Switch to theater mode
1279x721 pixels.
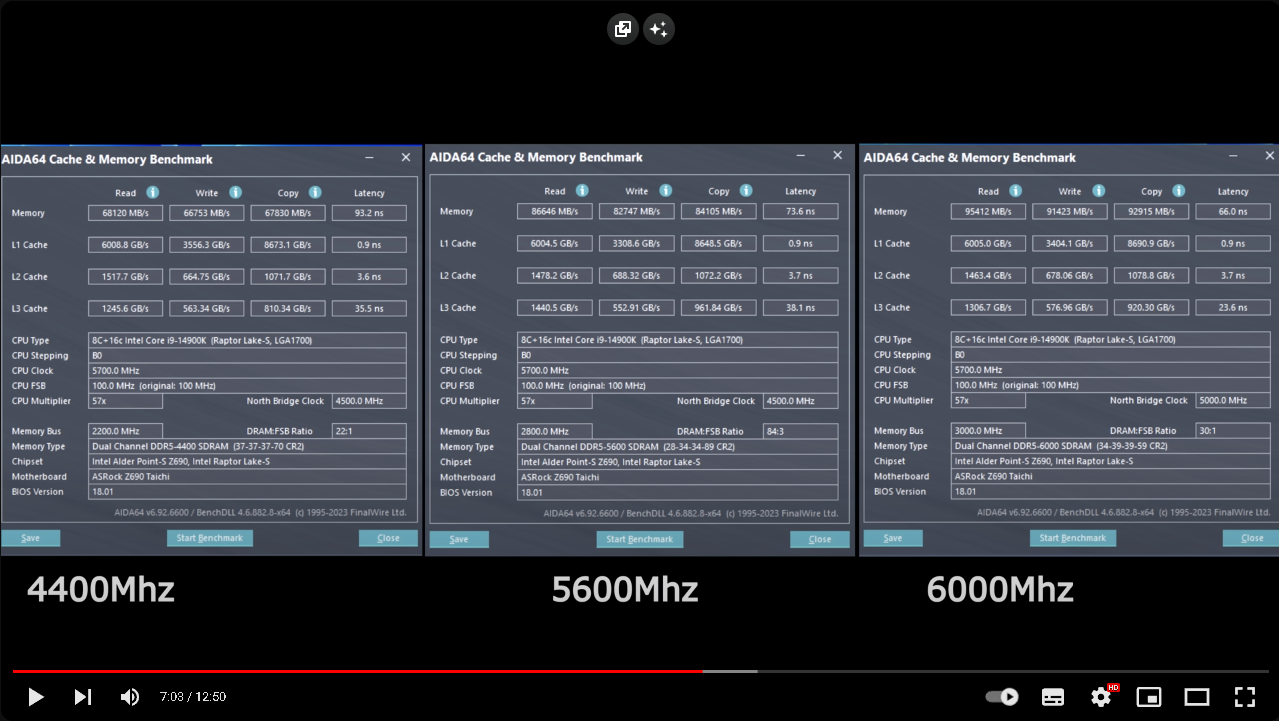pos(1197,697)
